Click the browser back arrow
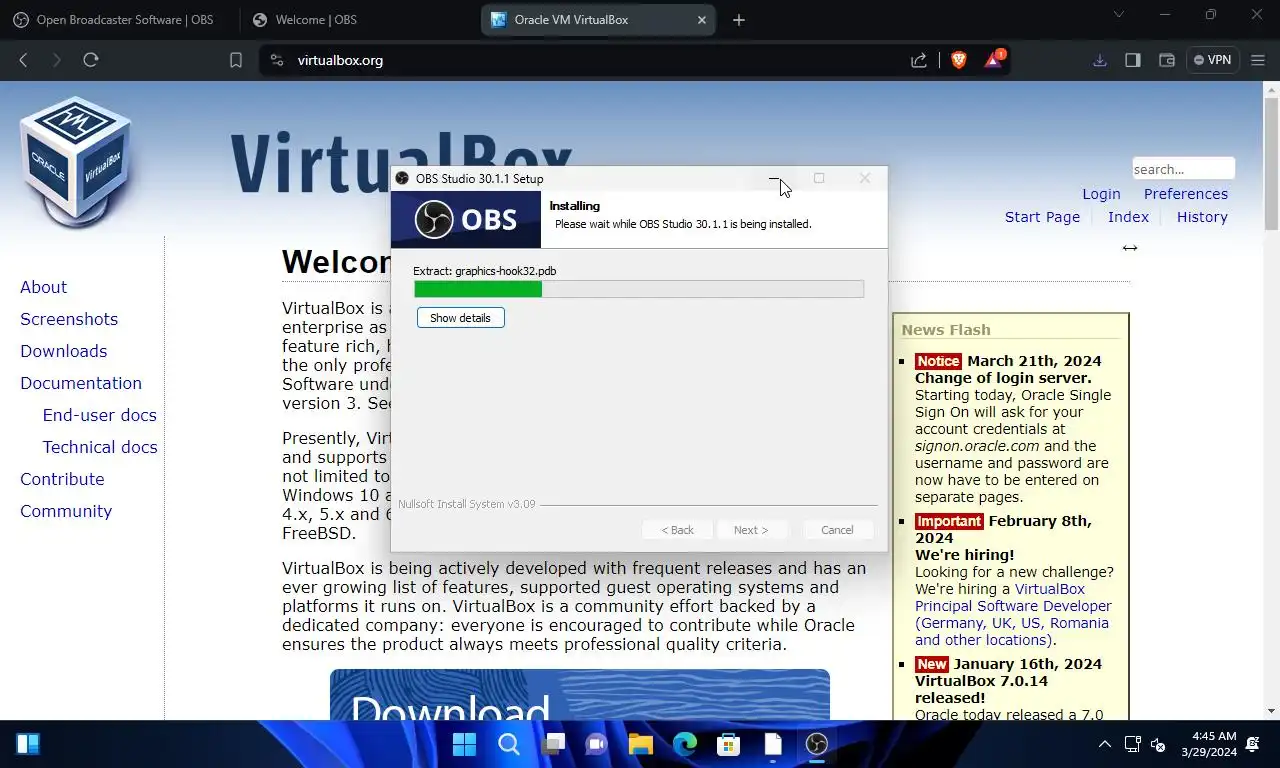1280x768 pixels. (x=23, y=60)
